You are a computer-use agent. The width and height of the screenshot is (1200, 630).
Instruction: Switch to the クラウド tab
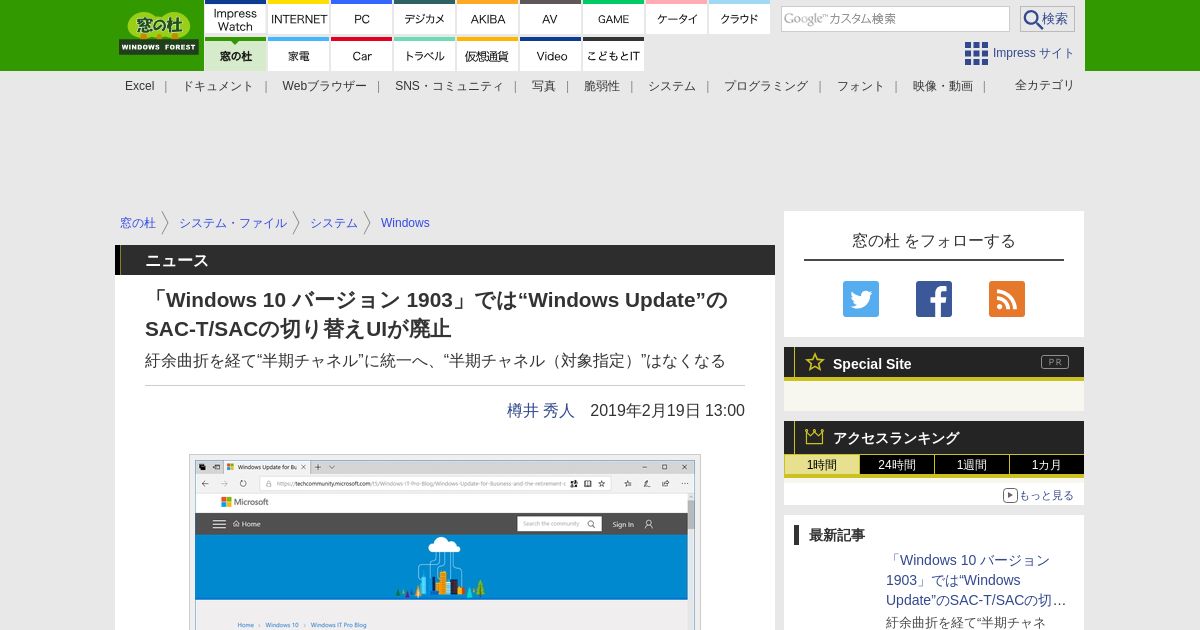(x=740, y=19)
